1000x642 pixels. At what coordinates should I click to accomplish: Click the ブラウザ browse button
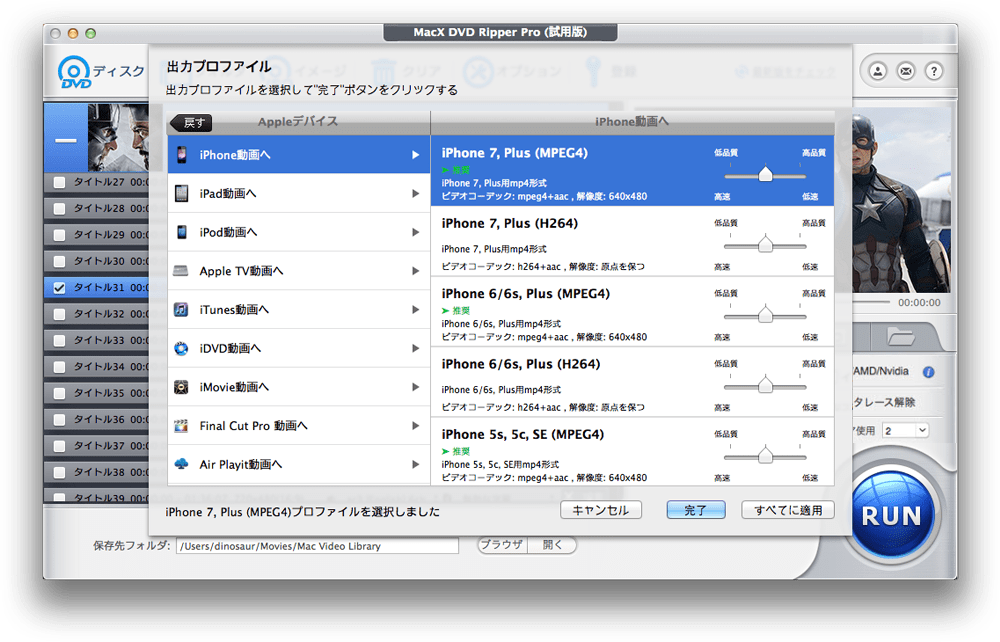pyautogui.click(x=503, y=545)
